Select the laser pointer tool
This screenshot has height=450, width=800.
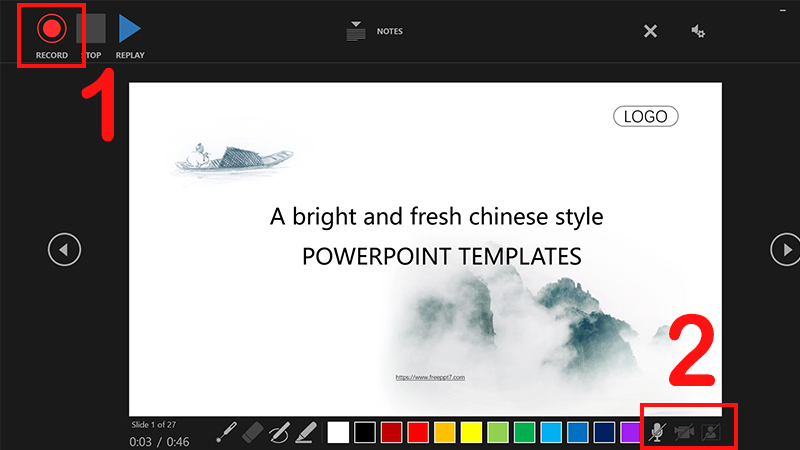coord(227,432)
